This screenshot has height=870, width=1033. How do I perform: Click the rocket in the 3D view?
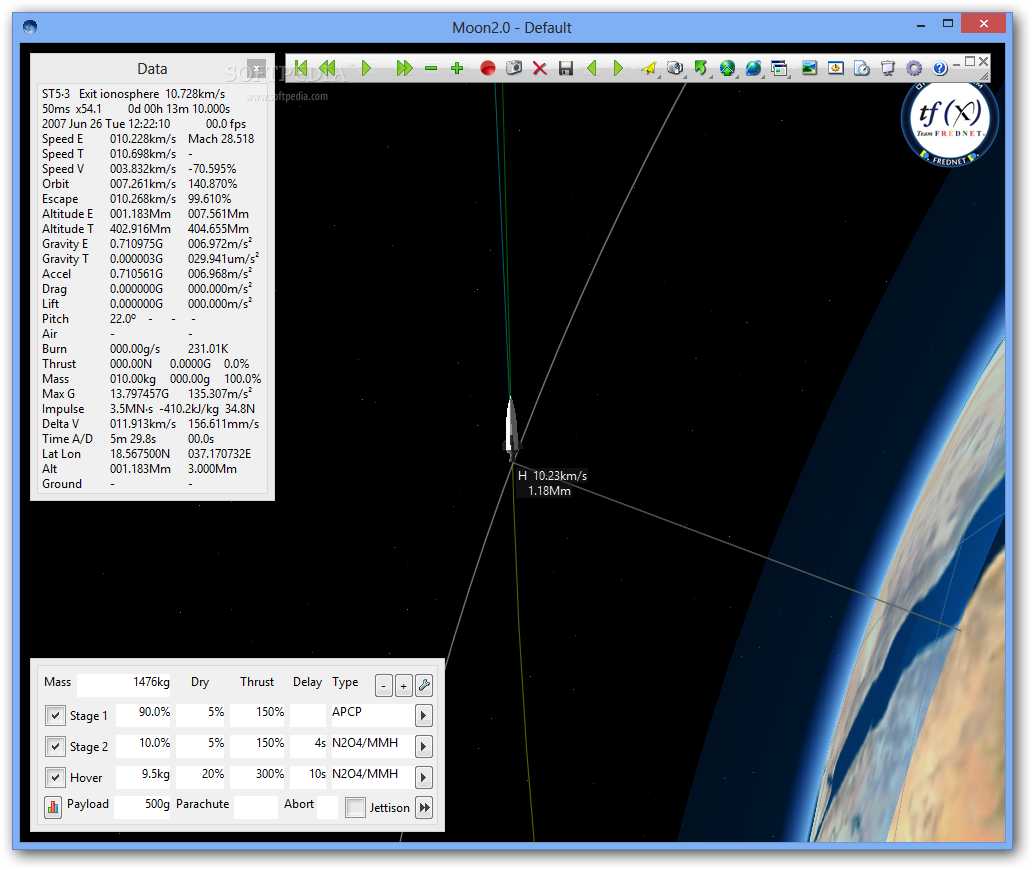(511, 428)
